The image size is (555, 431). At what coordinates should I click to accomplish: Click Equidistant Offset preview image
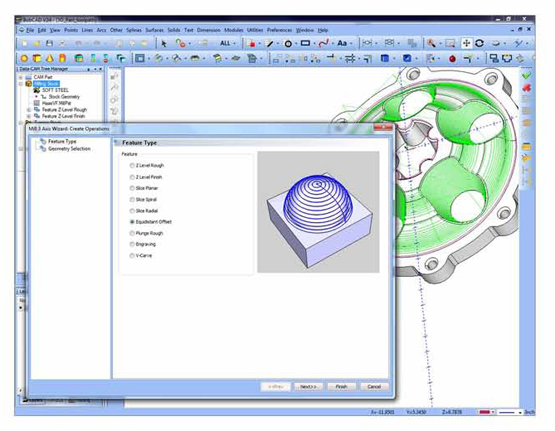(x=318, y=212)
